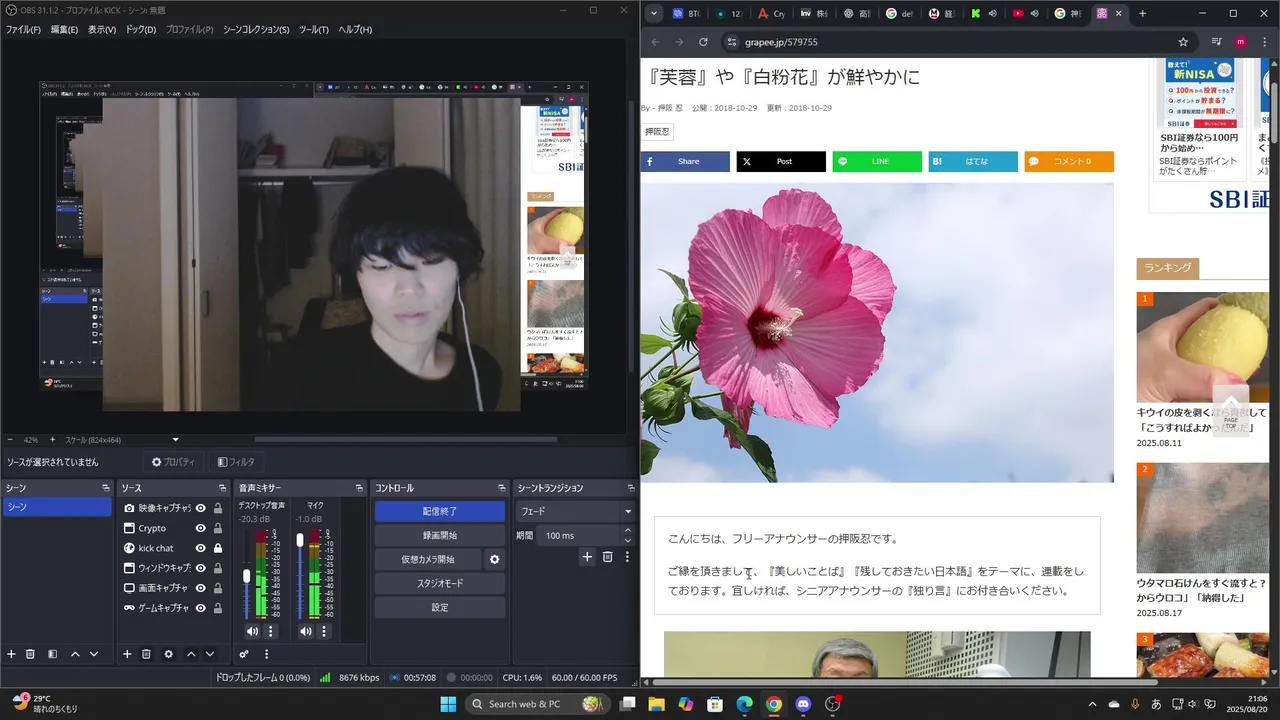Undock the 音声ミキサー panel
The height and width of the screenshot is (720, 1280).
[x=359, y=488]
